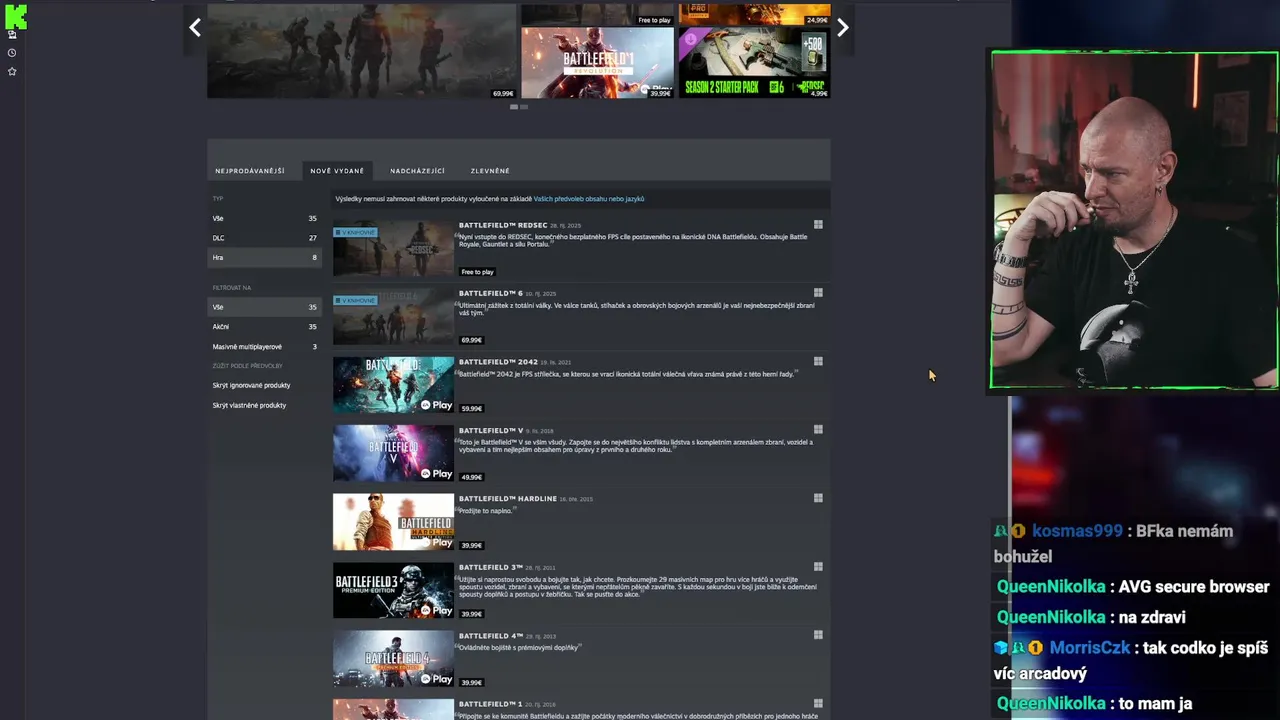Filter results by Akční tag
1280x720 pixels.
pyautogui.click(x=264, y=326)
